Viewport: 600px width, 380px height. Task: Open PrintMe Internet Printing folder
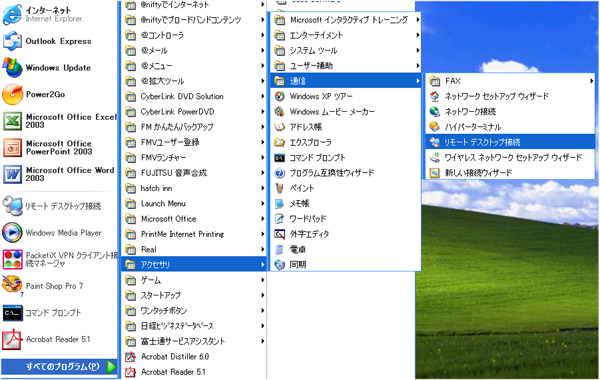pyautogui.click(x=194, y=234)
